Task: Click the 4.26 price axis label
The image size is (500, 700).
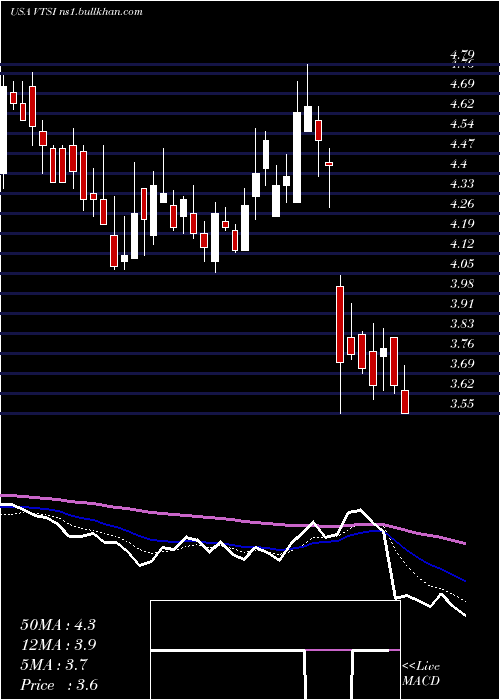Action: (462, 204)
